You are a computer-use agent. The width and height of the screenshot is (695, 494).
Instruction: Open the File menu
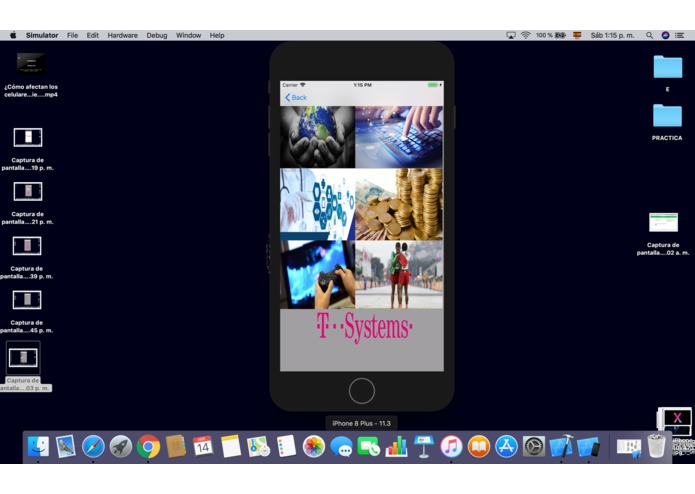(72, 35)
